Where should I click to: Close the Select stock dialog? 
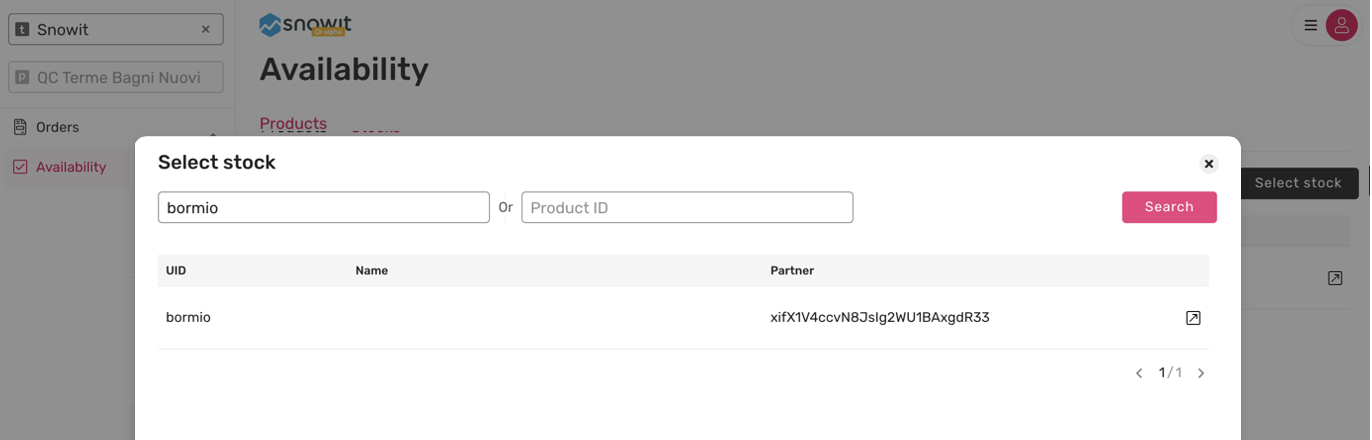[x=1208, y=164]
